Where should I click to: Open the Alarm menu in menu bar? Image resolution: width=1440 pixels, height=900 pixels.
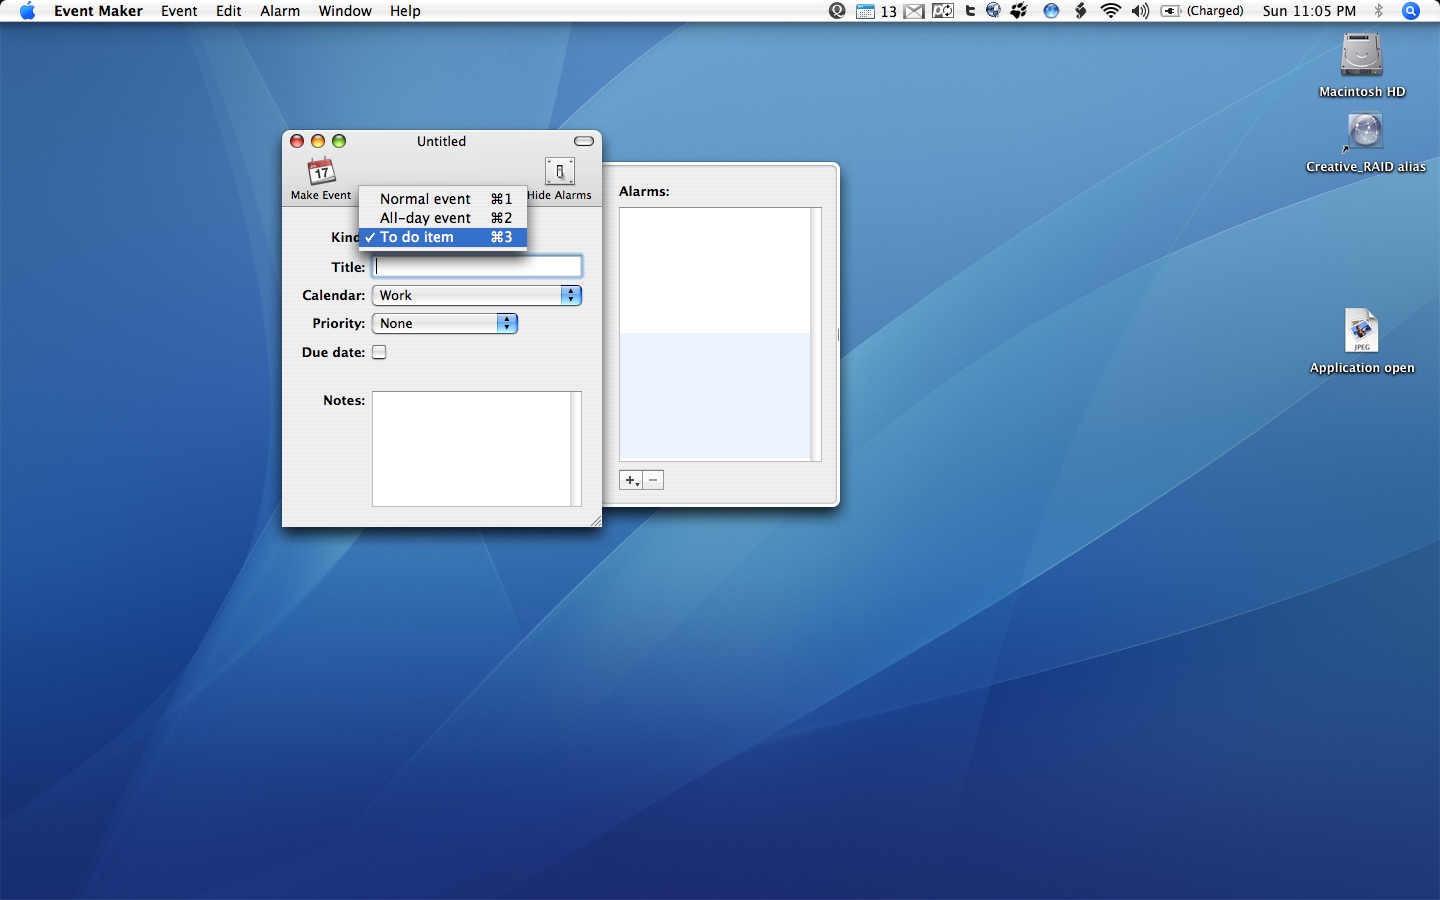point(280,11)
